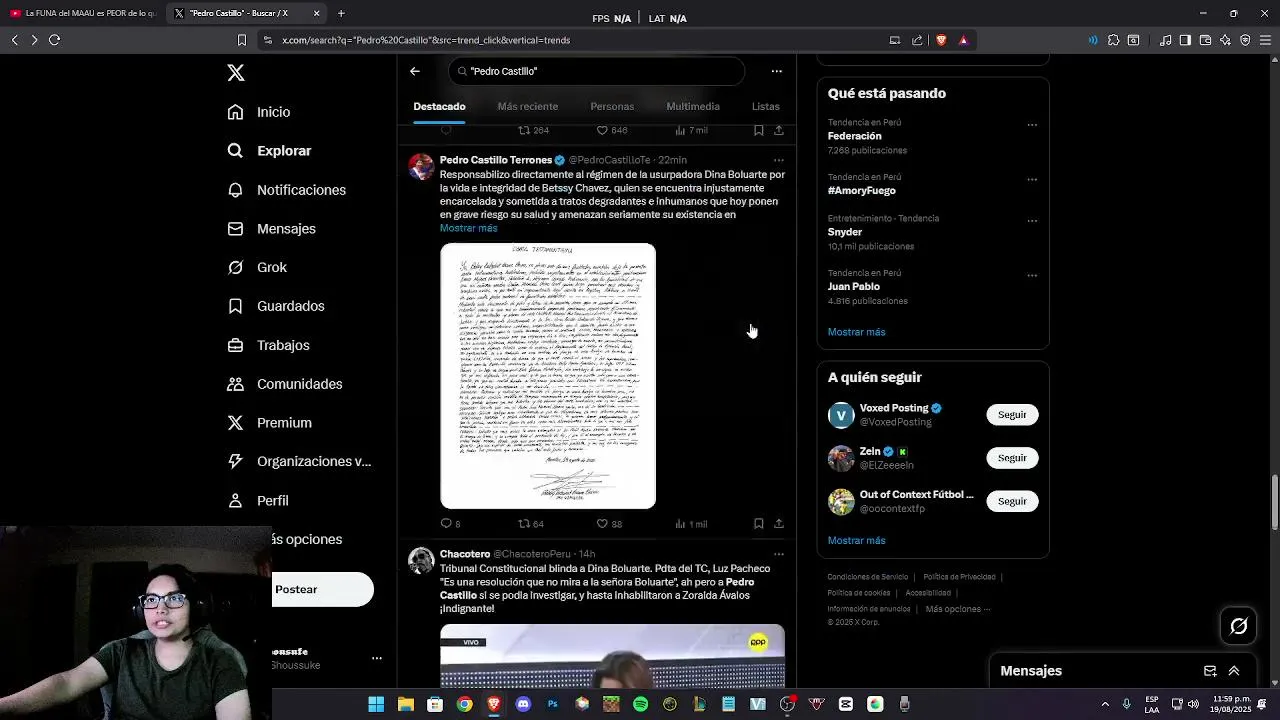Open Photoshop from taskbar

click(553, 704)
